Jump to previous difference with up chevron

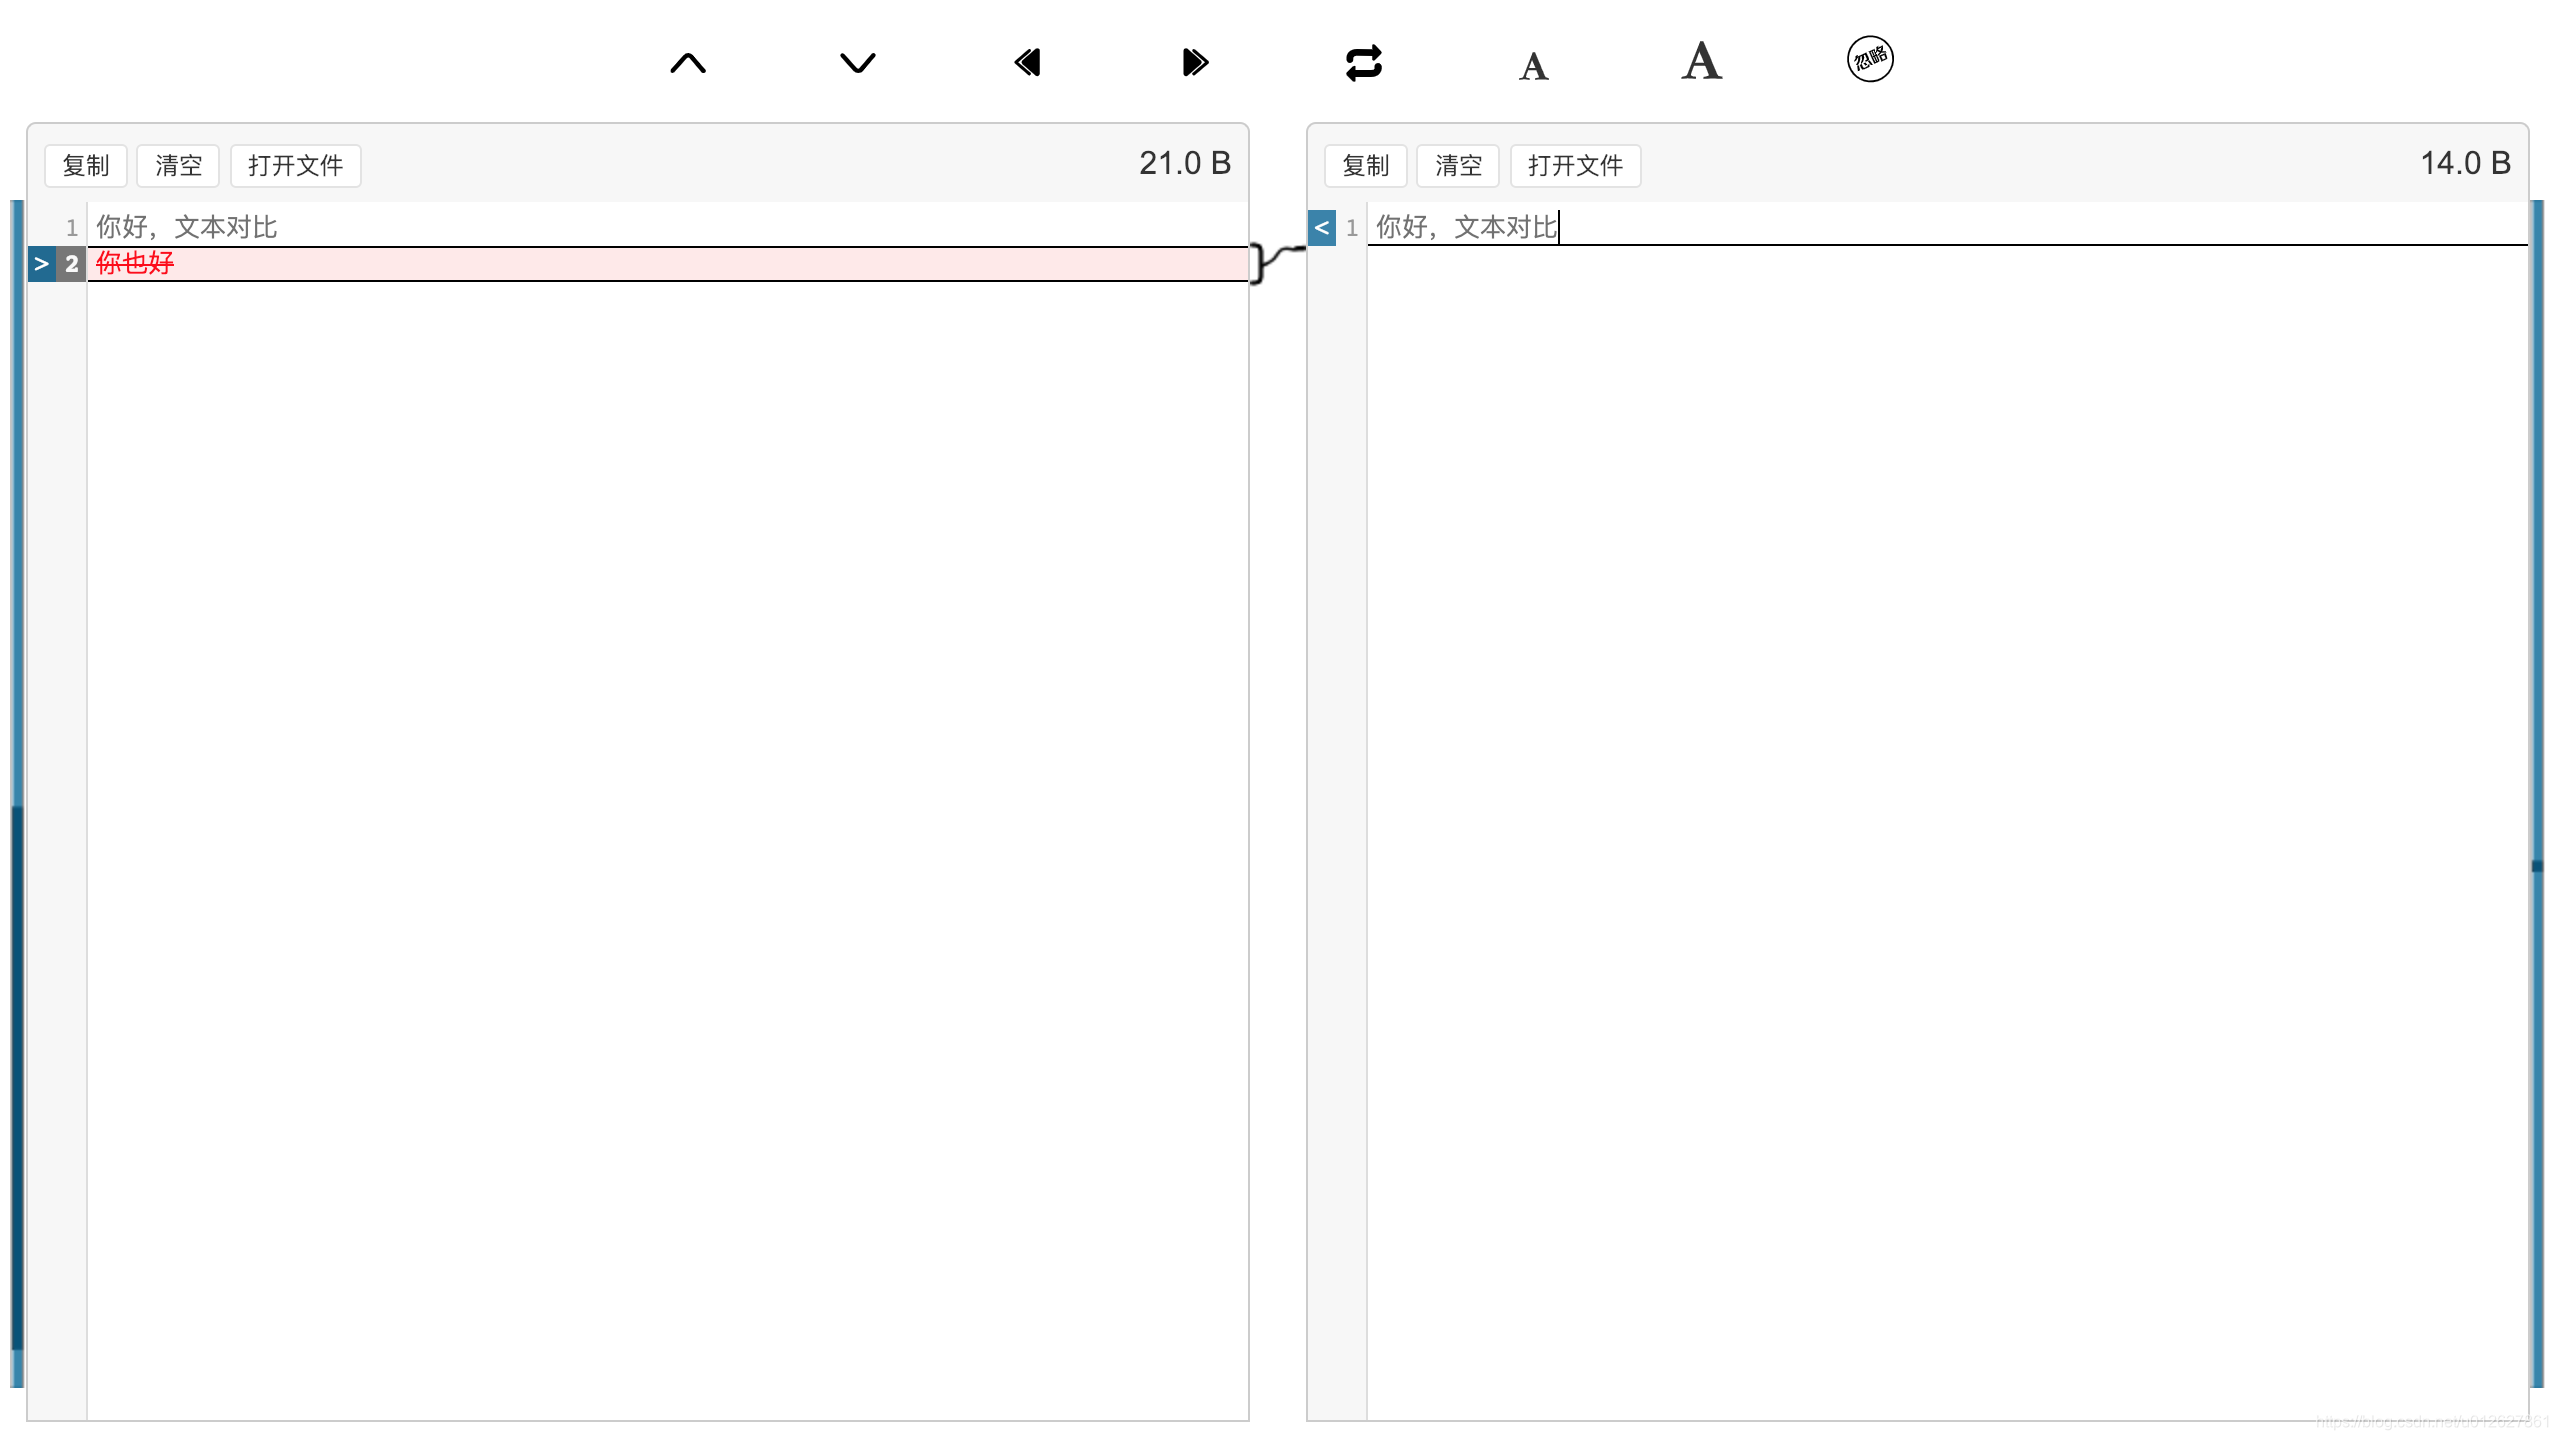pyautogui.click(x=688, y=63)
